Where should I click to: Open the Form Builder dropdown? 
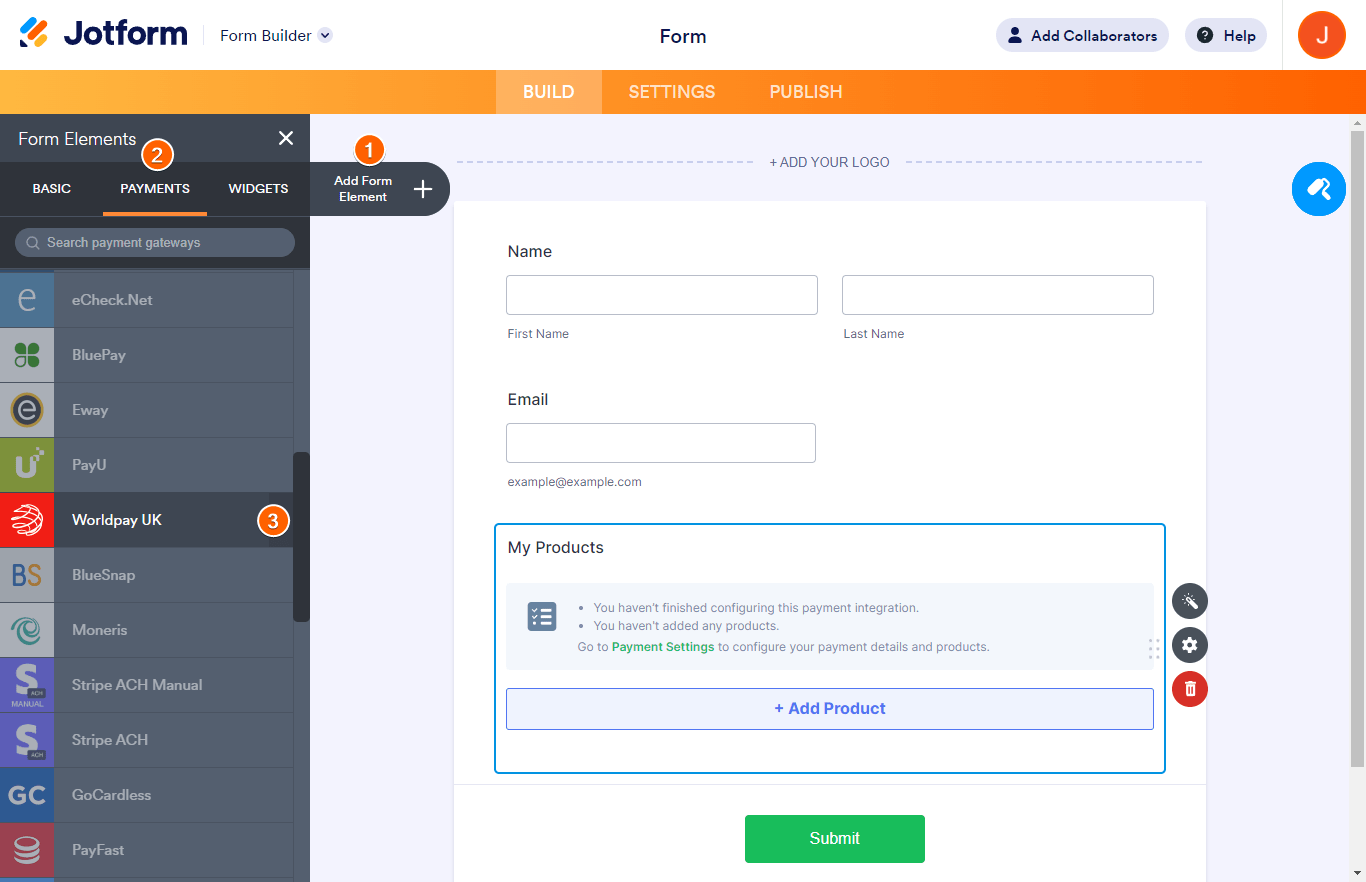pyautogui.click(x=275, y=35)
